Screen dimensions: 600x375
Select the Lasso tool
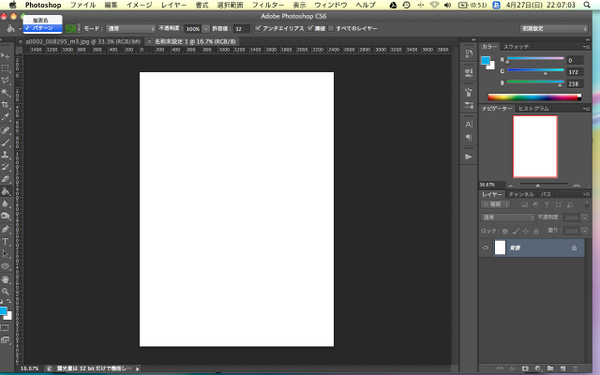tap(5, 80)
